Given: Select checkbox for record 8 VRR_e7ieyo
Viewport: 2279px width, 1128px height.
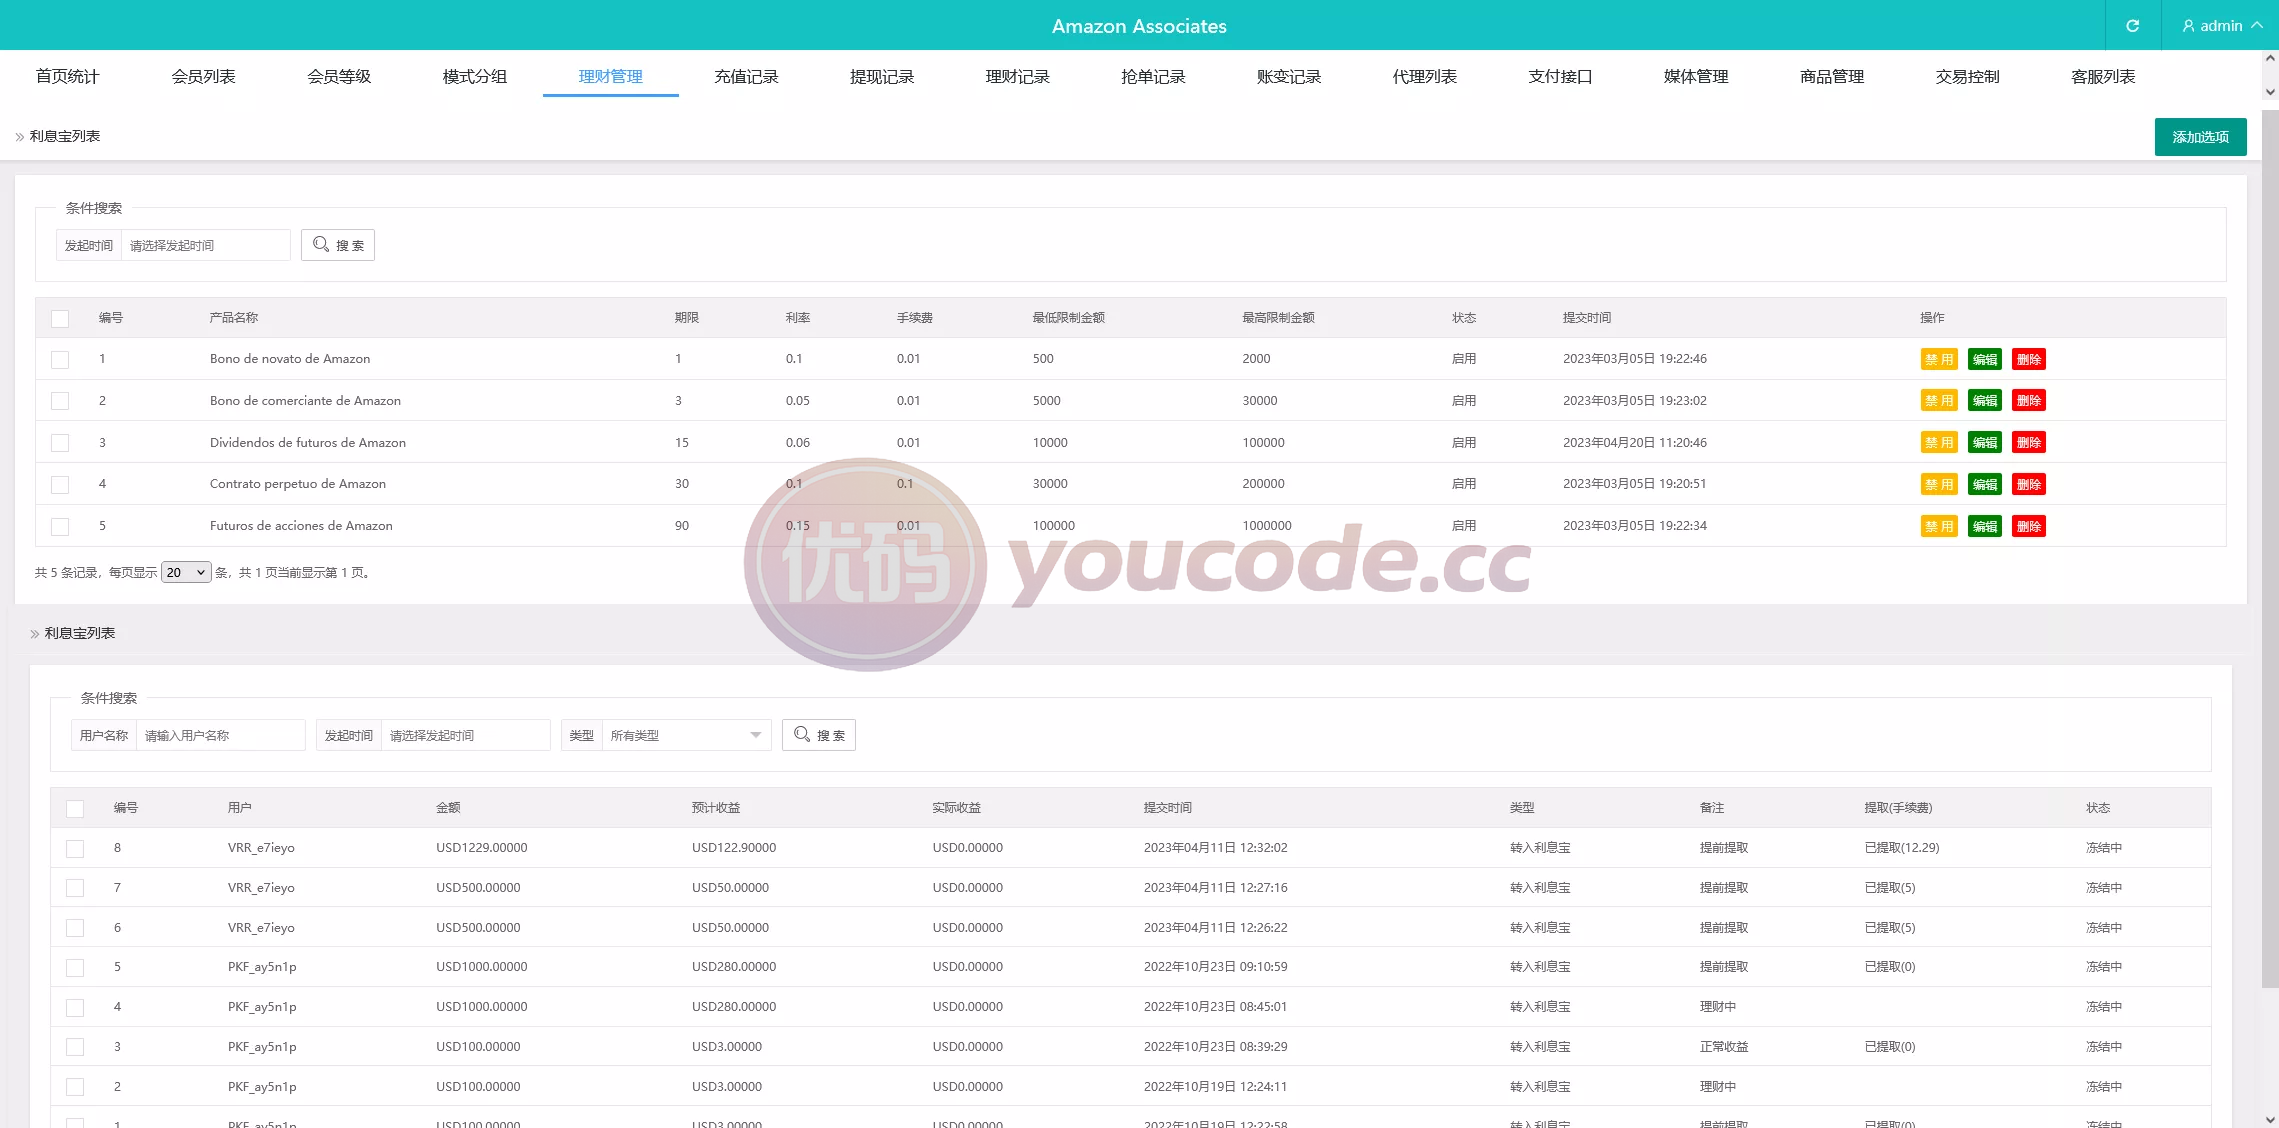Looking at the screenshot, I should click(75, 848).
